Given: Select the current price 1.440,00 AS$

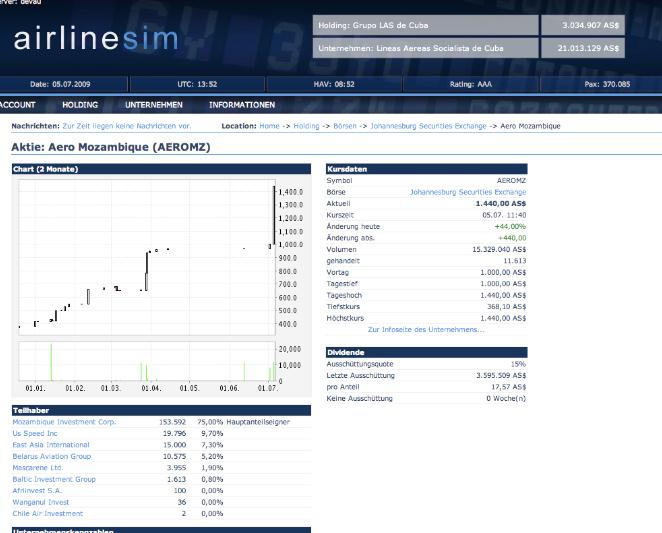Looking at the screenshot, I should pyautogui.click(x=501, y=204).
